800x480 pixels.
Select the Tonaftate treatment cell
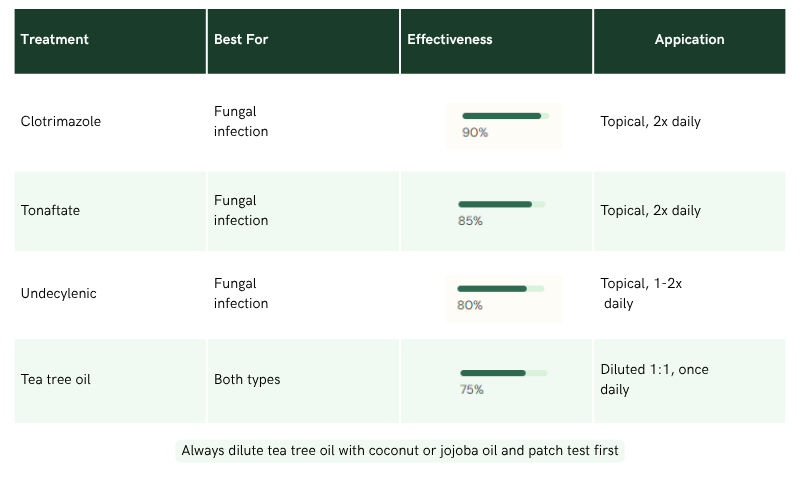[x=51, y=211]
